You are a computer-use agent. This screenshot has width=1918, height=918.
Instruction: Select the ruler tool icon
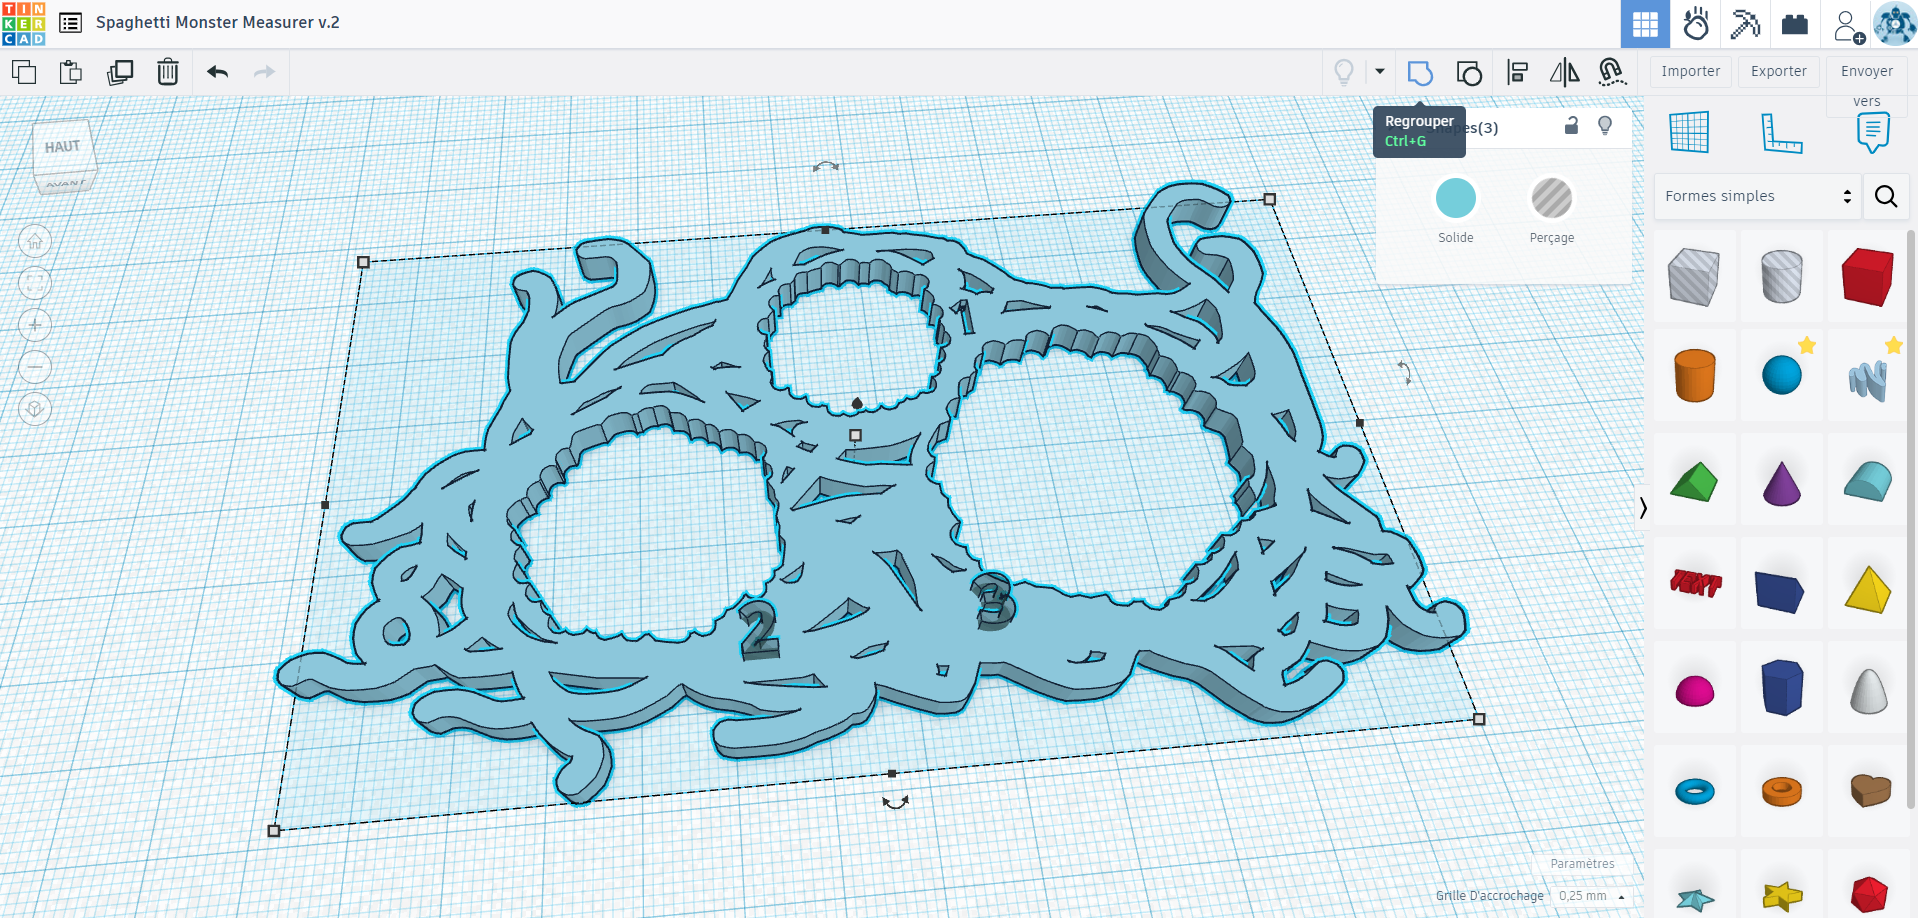click(x=1781, y=132)
